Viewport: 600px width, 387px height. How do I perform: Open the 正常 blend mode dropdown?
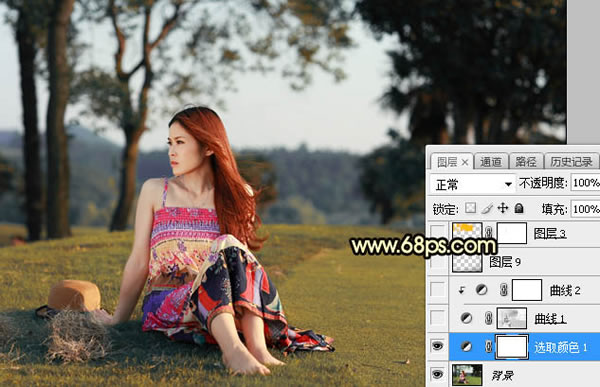472,184
